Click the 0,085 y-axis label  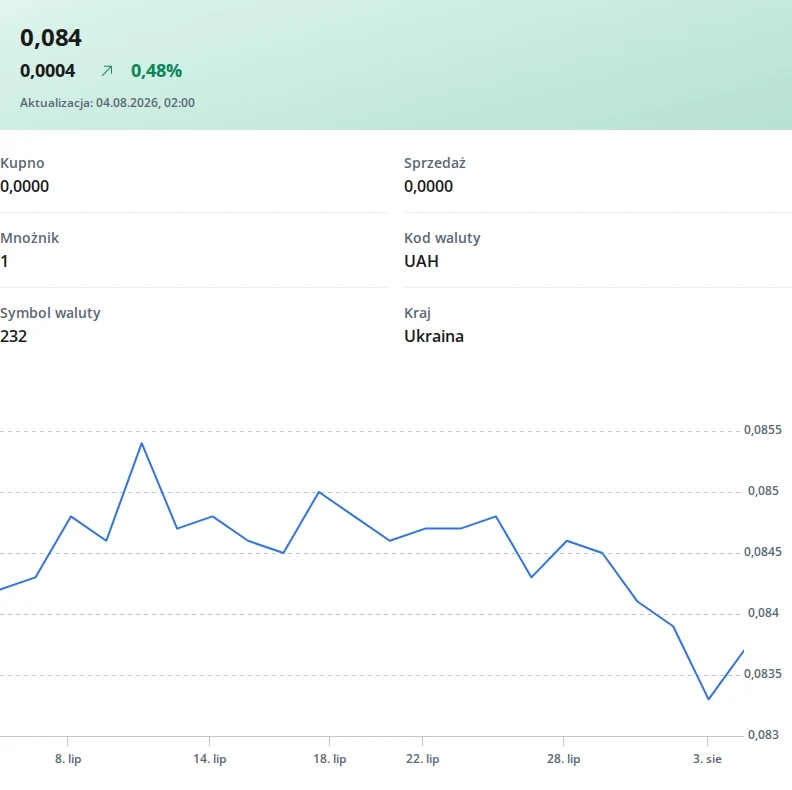click(x=763, y=491)
